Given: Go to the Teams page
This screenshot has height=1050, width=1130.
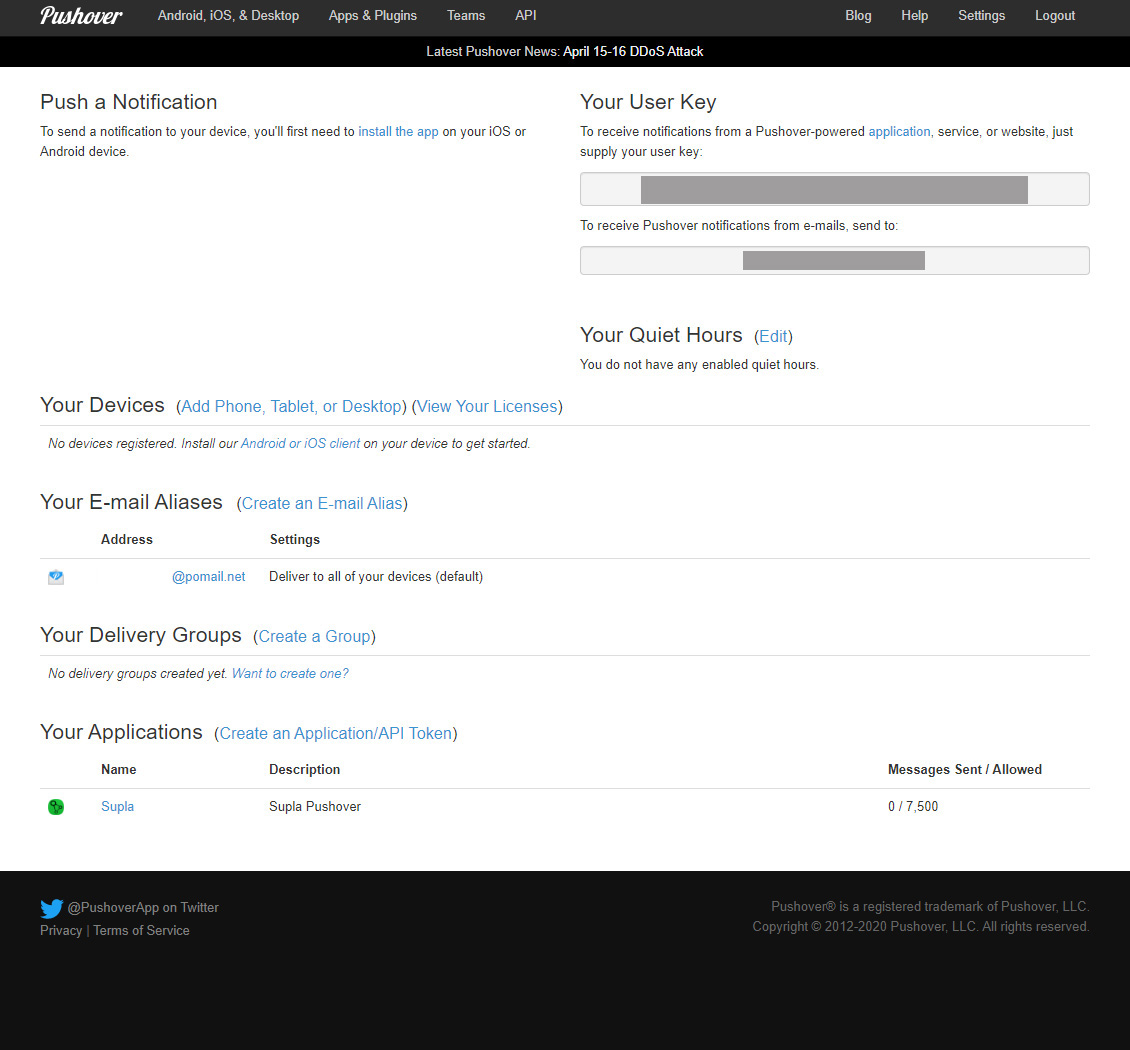Looking at the screenshot, I should (x=466, y=15).
